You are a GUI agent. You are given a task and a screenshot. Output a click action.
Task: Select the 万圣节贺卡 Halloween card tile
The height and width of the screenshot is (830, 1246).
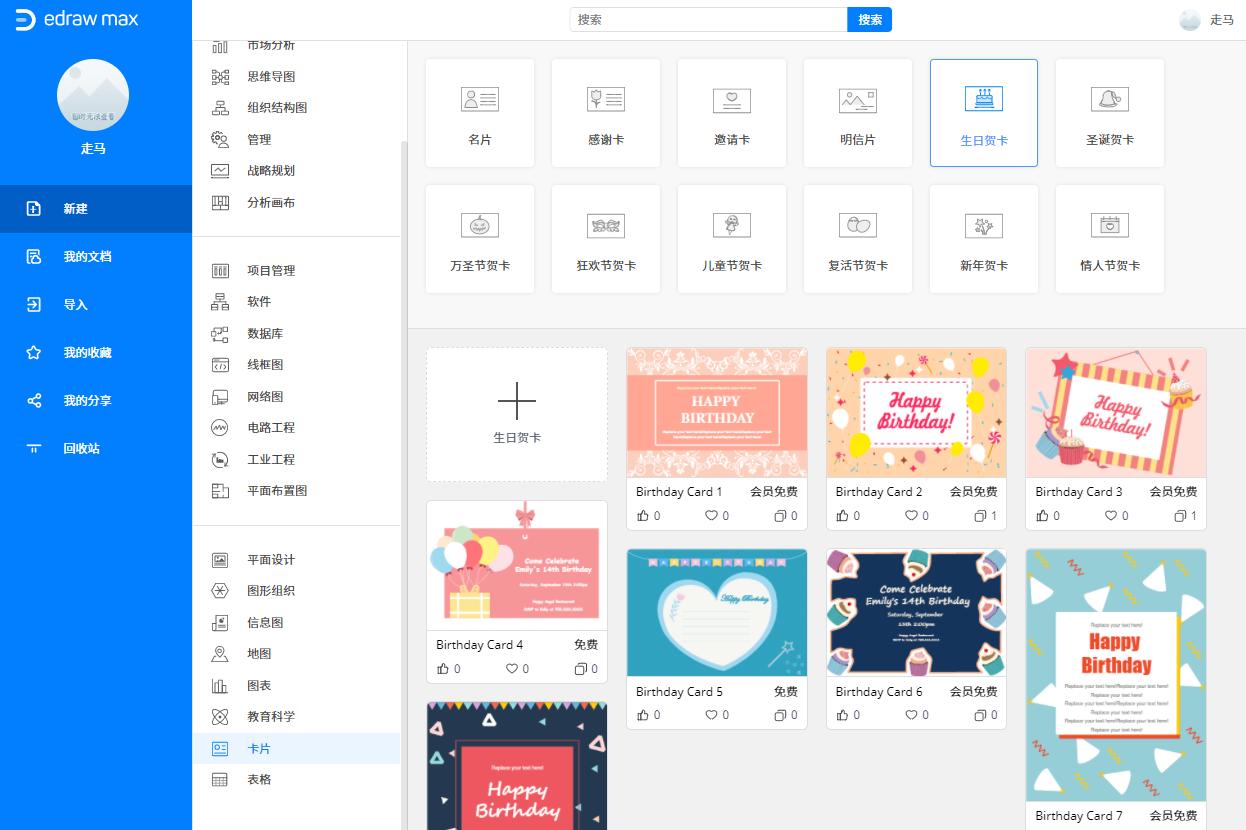click(479, 238)
